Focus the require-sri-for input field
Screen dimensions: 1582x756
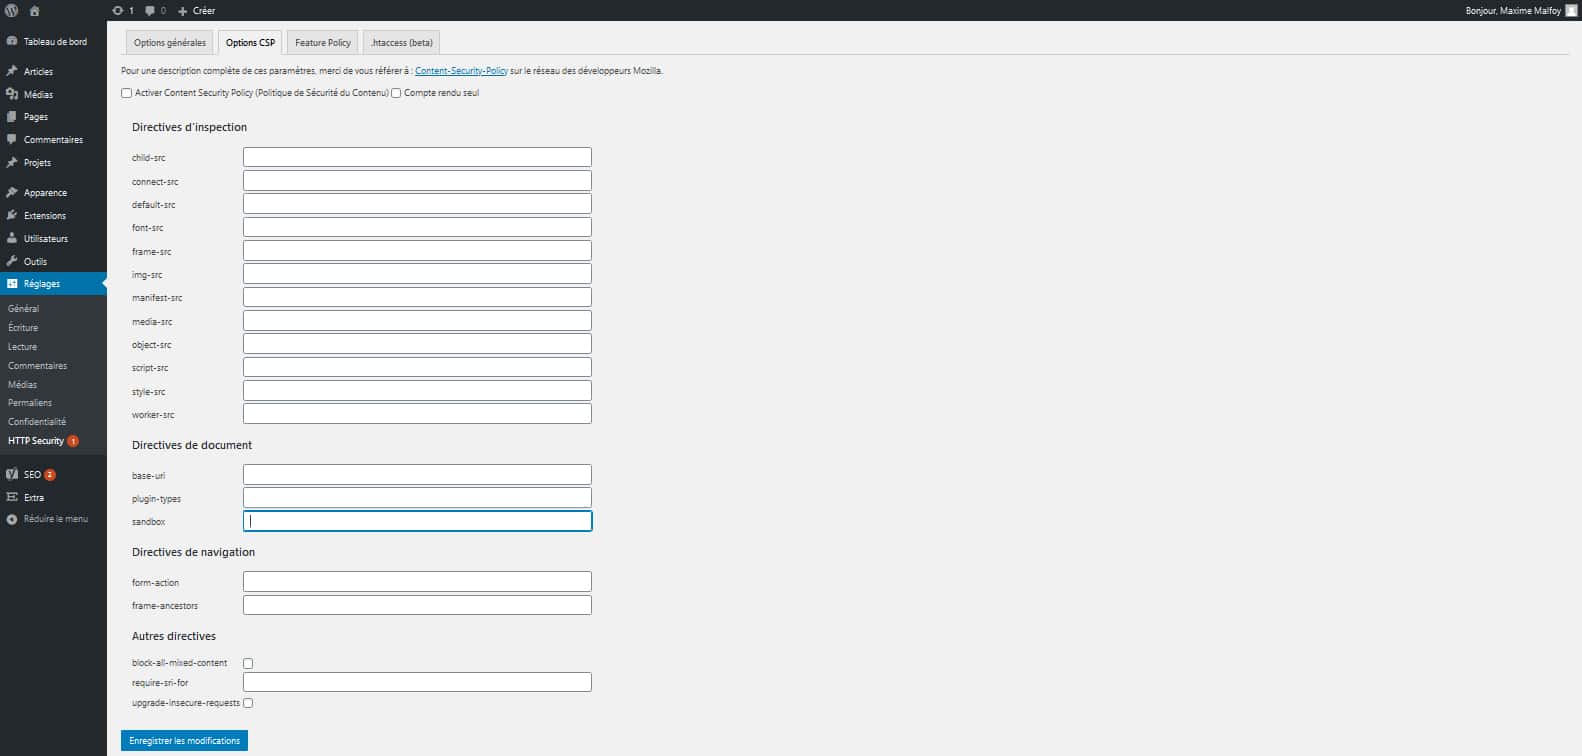pyautogui.click(x=417, y=682)
